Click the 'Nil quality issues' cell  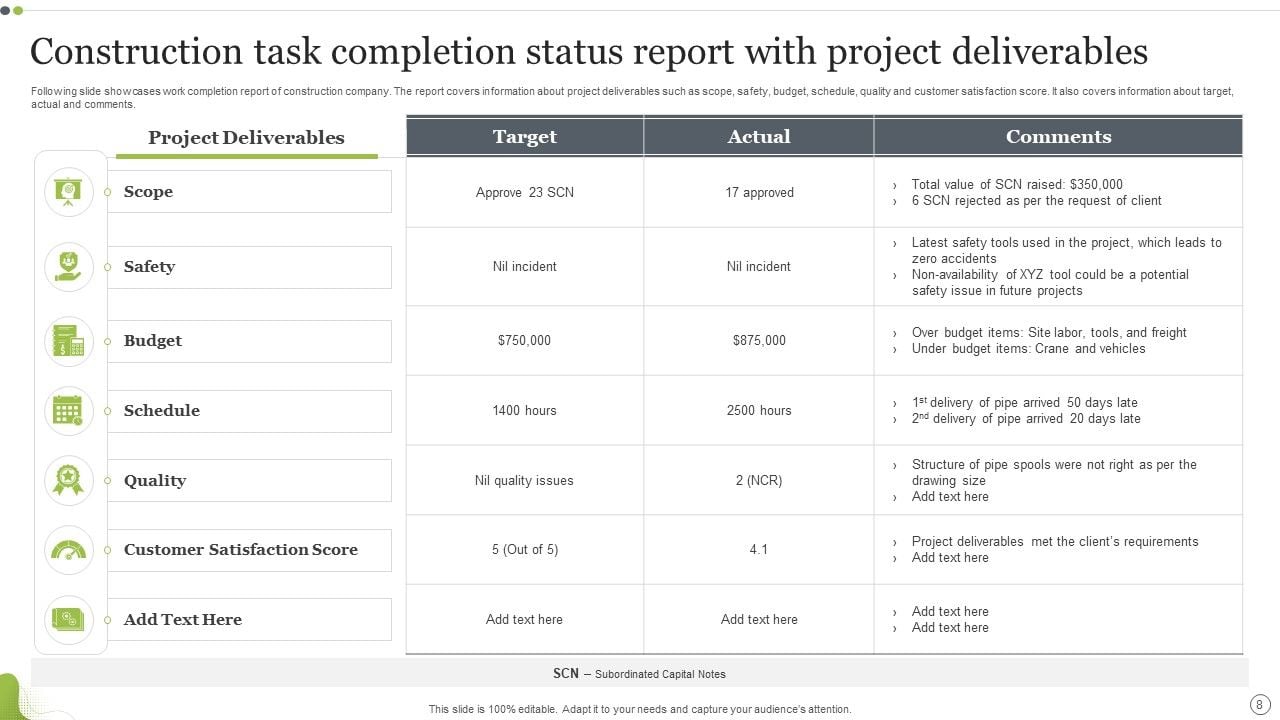[525, 480]
